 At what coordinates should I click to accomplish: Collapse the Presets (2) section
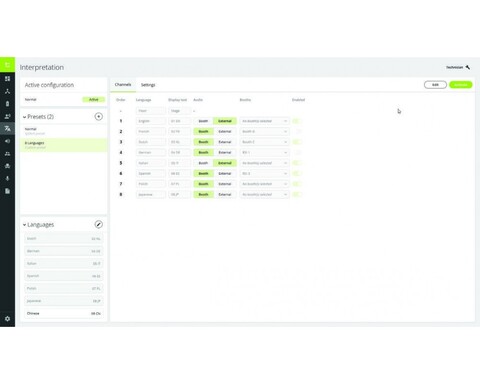[24, 117]
